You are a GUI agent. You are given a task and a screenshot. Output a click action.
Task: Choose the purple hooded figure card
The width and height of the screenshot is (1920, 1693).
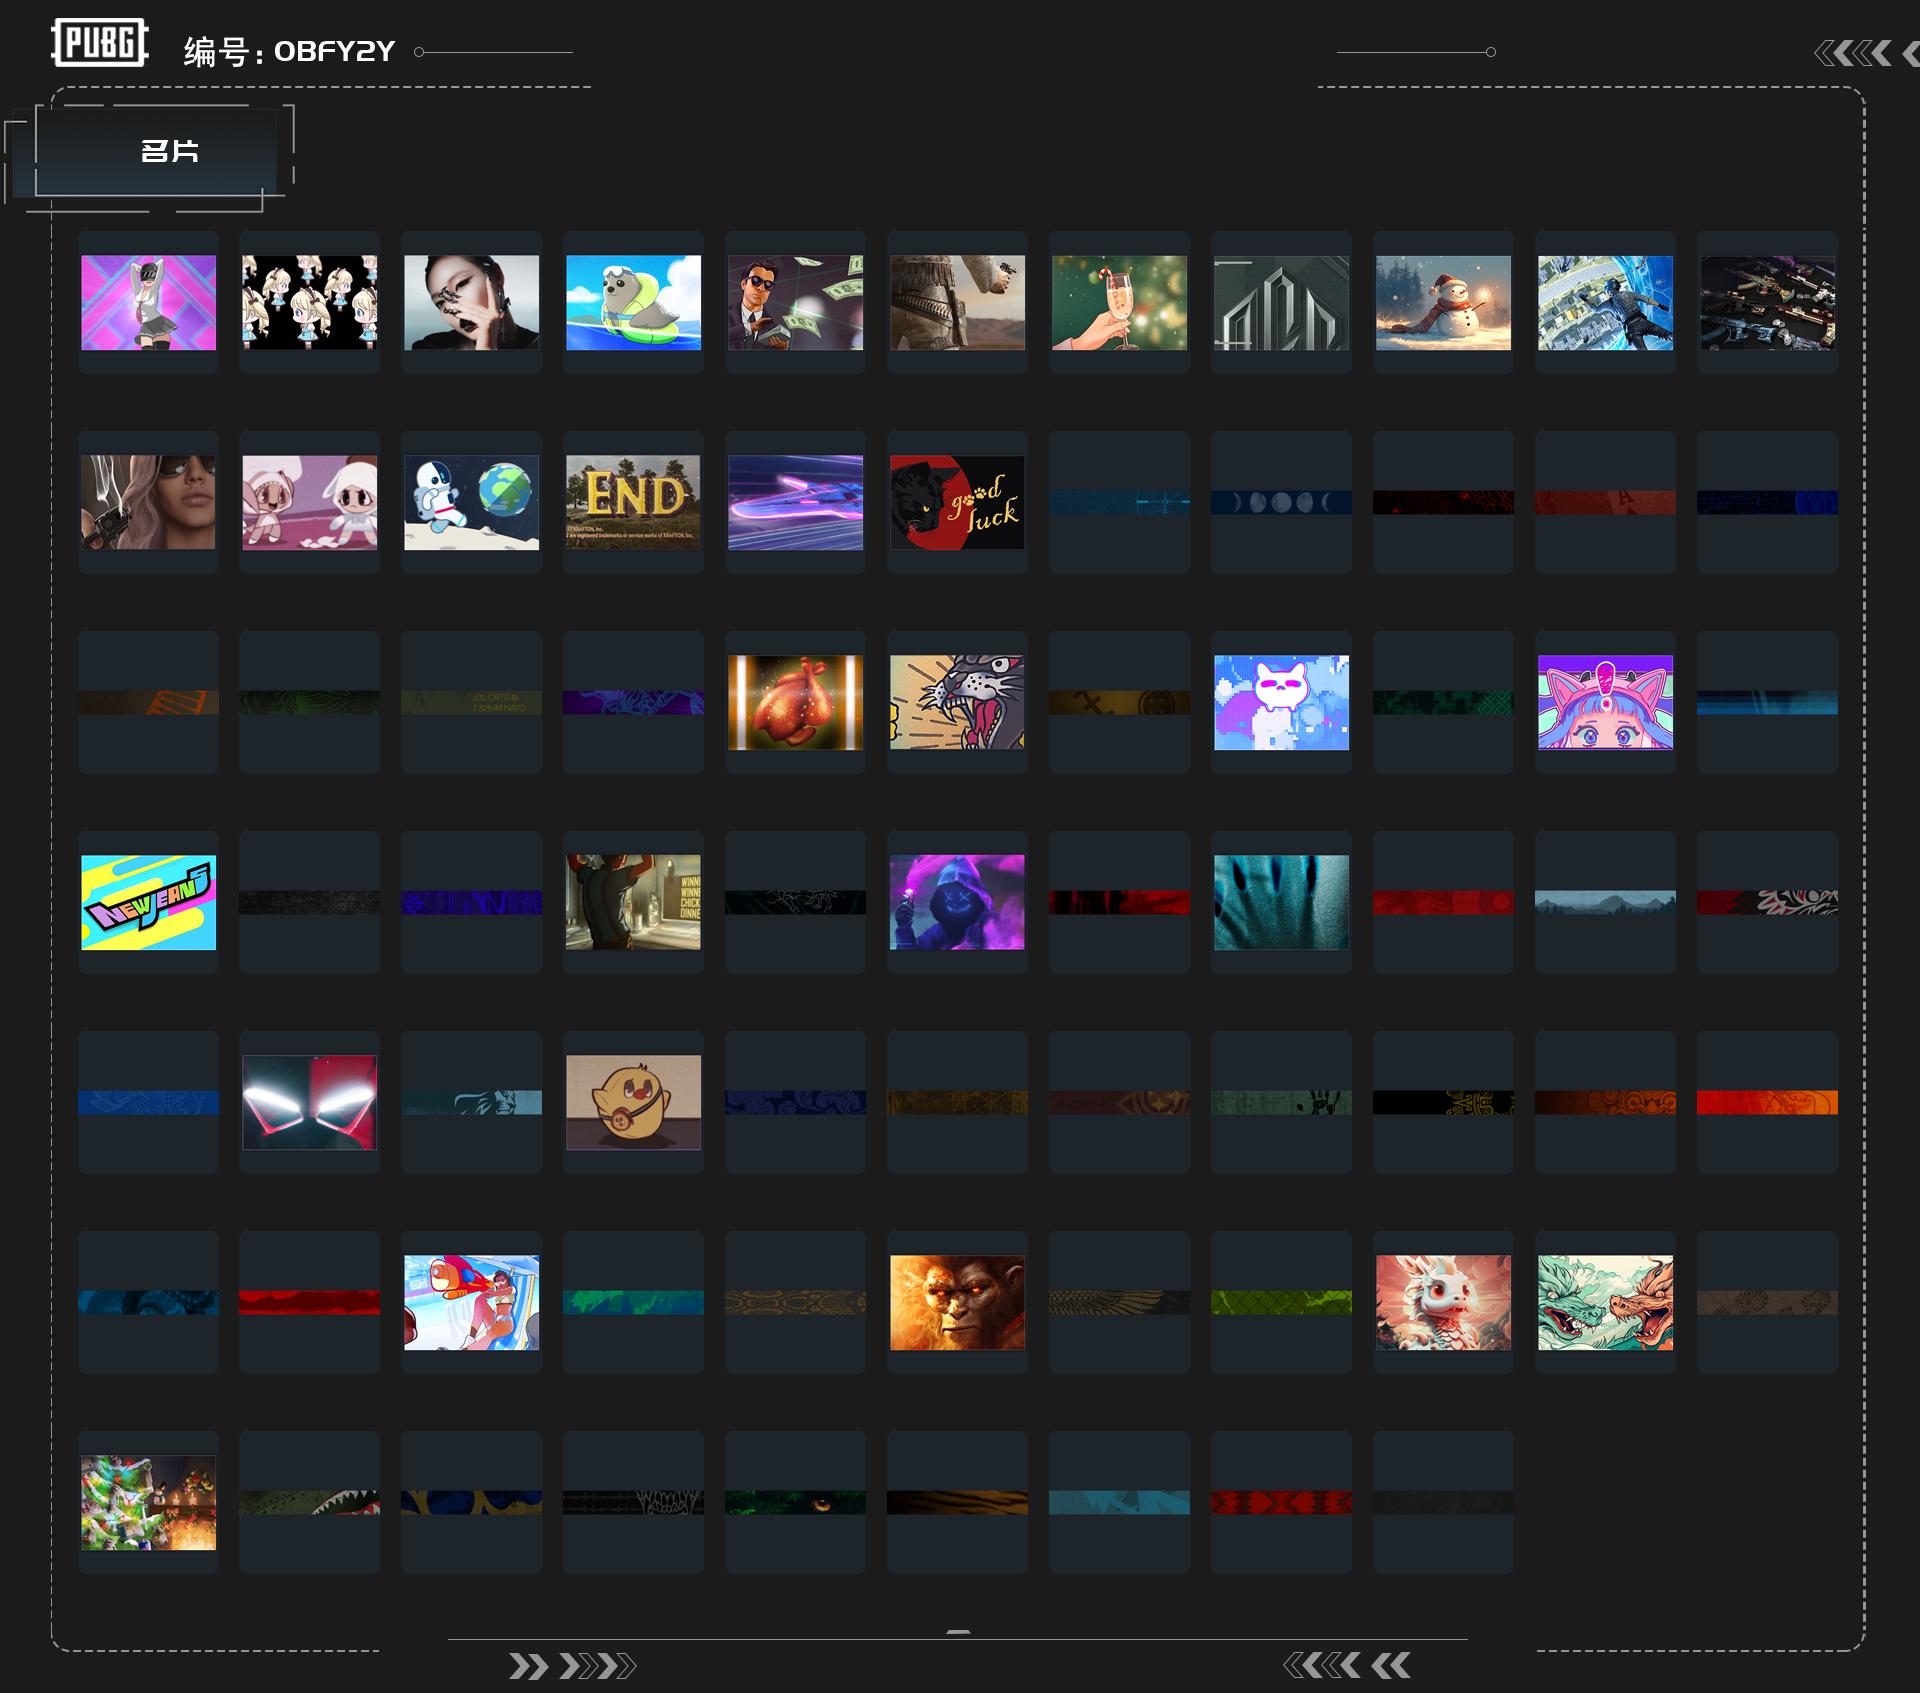[x=957, y=902]
